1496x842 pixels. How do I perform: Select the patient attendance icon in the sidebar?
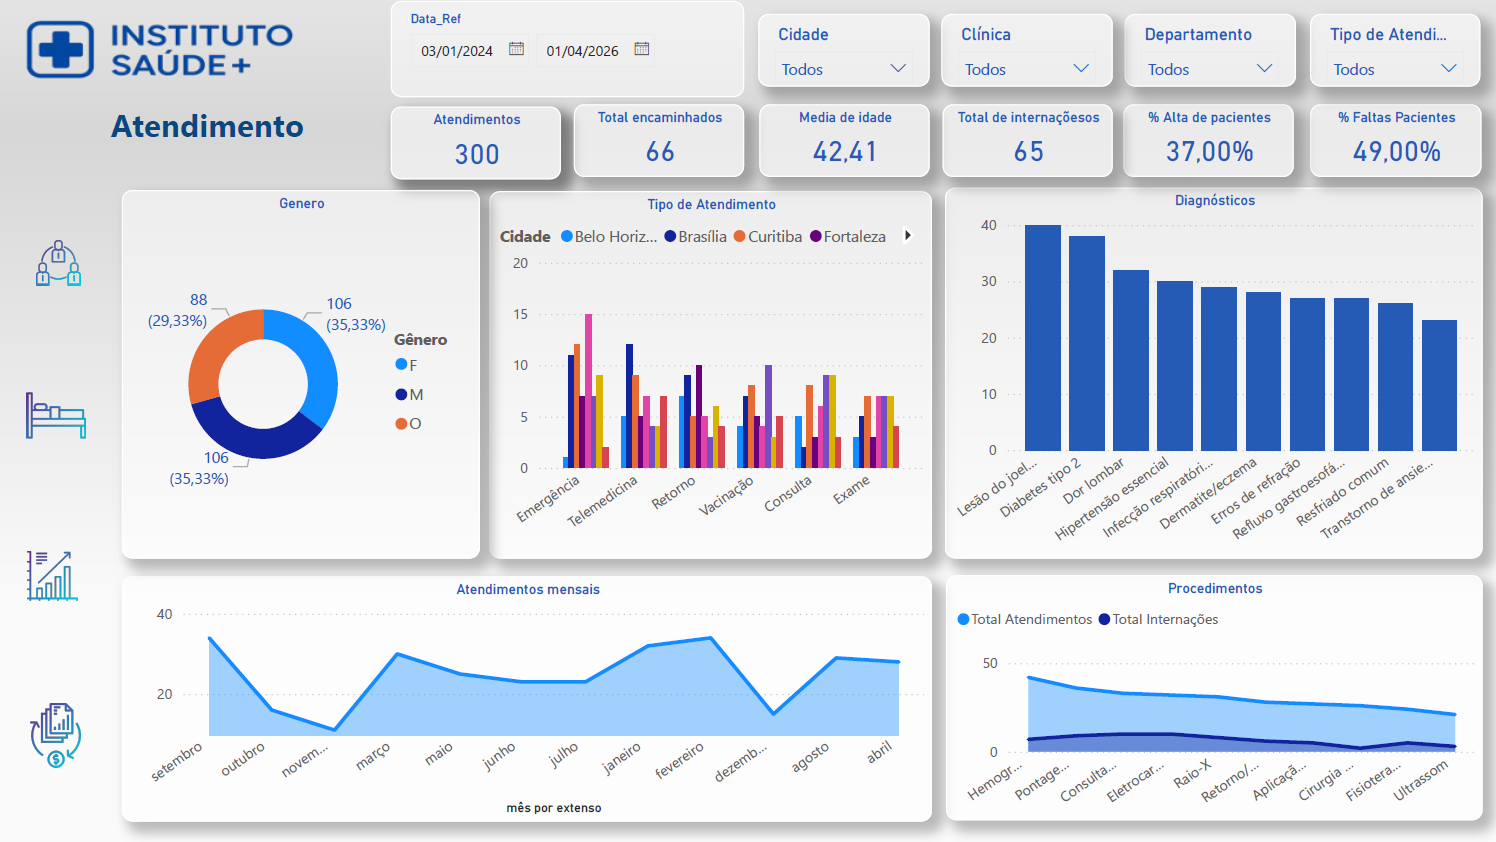(55, 264)
